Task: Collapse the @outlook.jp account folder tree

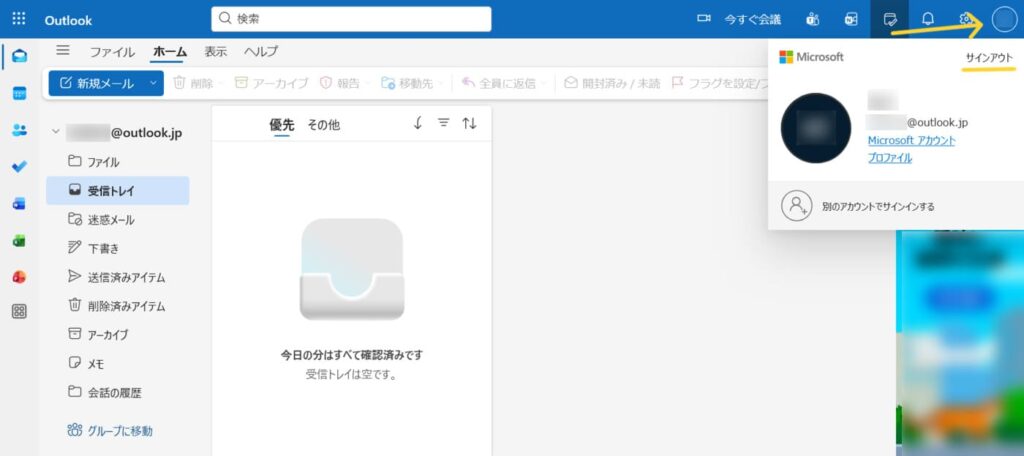Action: [56, 133]
